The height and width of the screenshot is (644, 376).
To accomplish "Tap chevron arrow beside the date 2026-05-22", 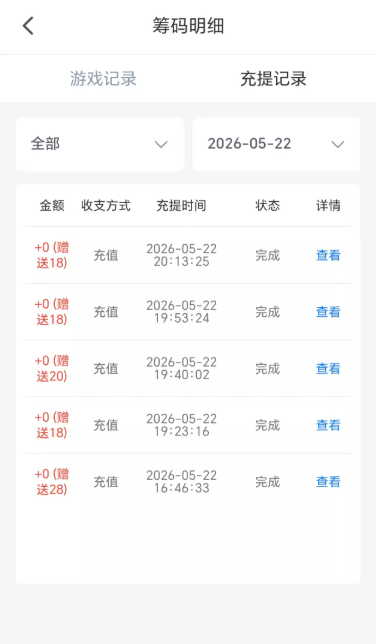I will pyautogui.click(x=338, y=145).
